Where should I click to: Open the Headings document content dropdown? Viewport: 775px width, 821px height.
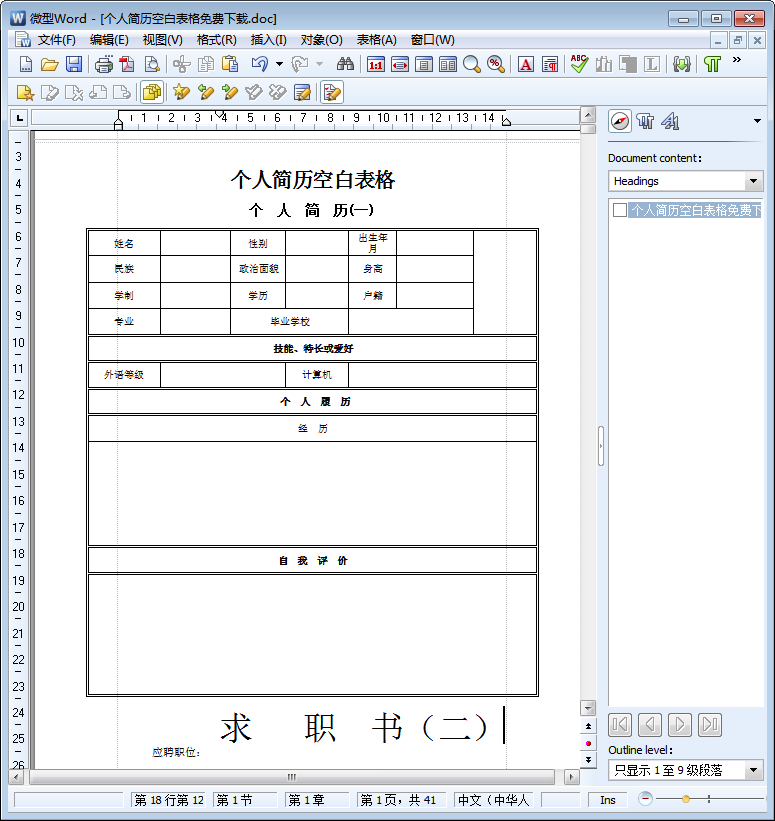pyautogui.click(x=754, y=181)
